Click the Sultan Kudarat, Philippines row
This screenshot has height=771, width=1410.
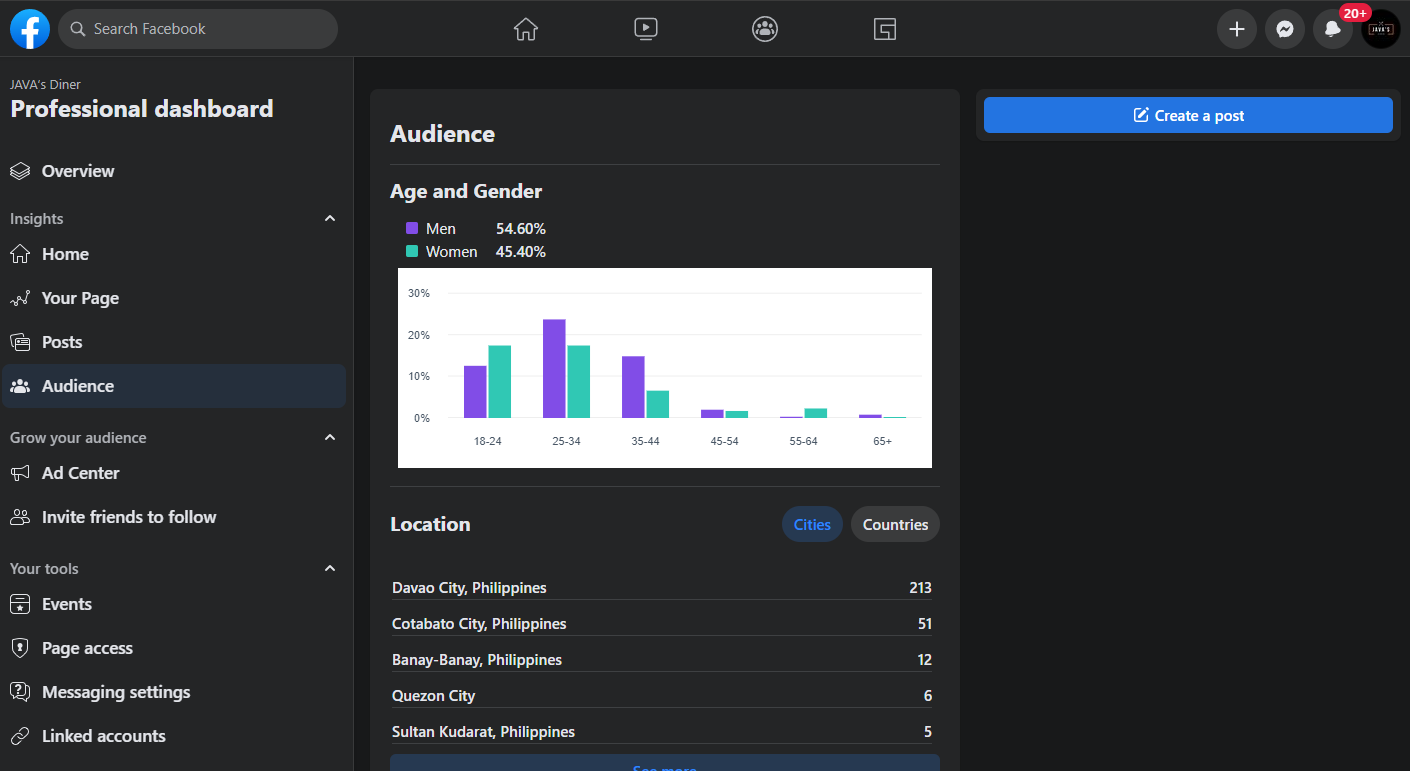[662, 732]
